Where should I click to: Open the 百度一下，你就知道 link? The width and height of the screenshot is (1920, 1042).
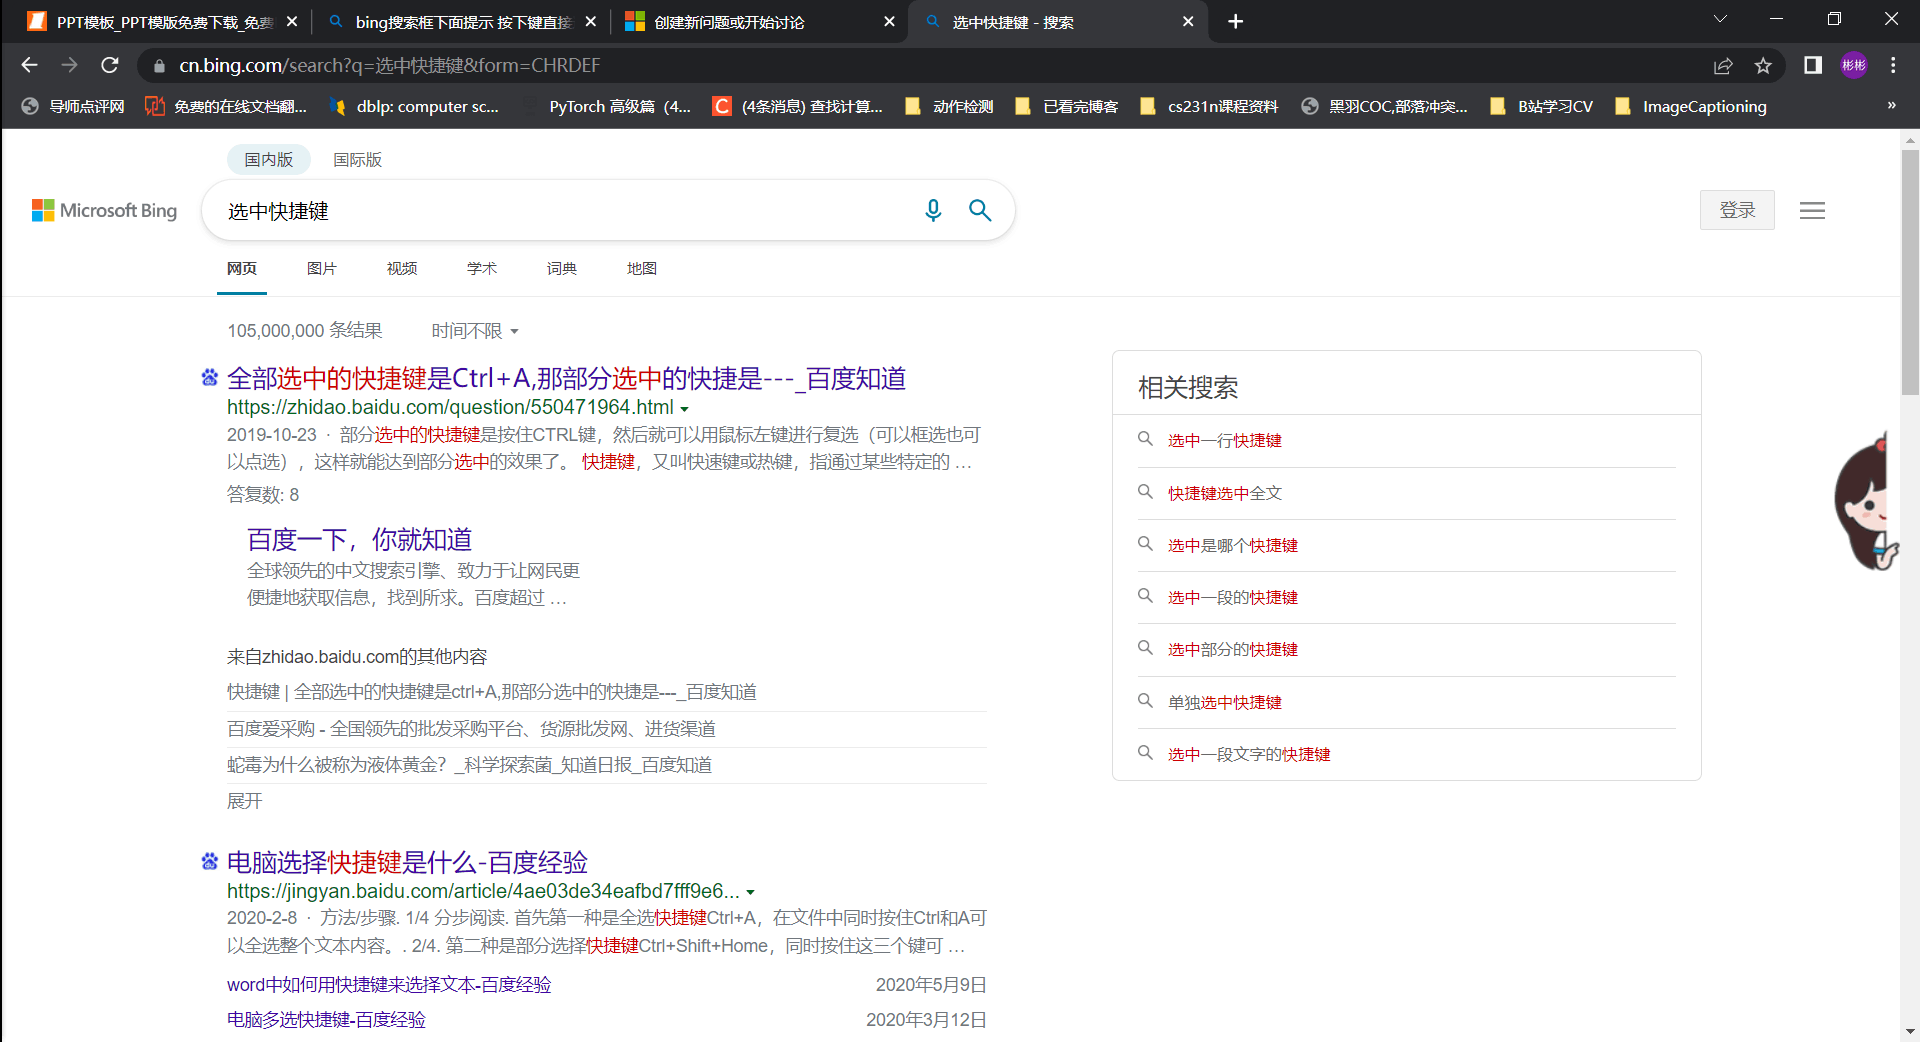click(359, 540)
